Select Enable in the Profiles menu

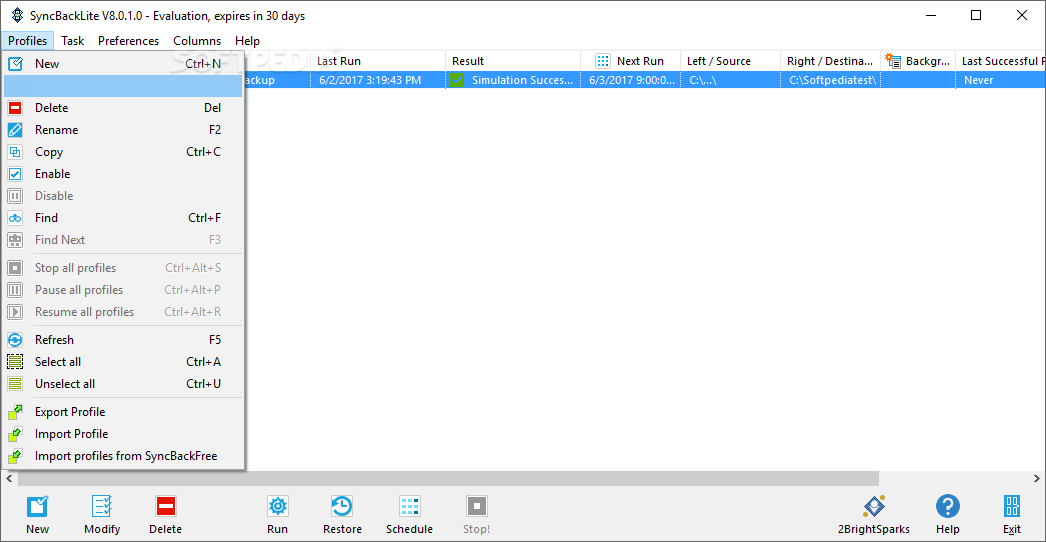coord(123,174)
